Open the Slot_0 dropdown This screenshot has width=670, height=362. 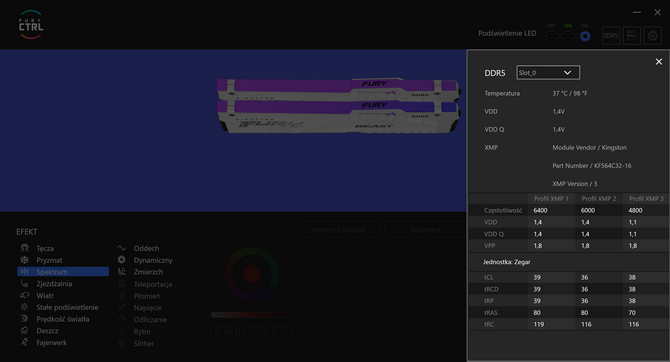(548, 73)
